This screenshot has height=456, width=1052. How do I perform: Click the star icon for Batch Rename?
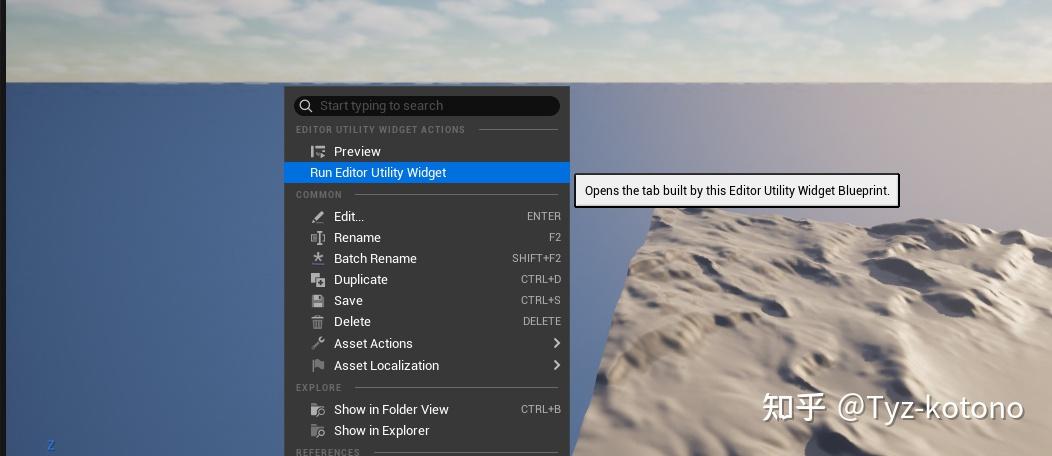(x=318, y=258)
